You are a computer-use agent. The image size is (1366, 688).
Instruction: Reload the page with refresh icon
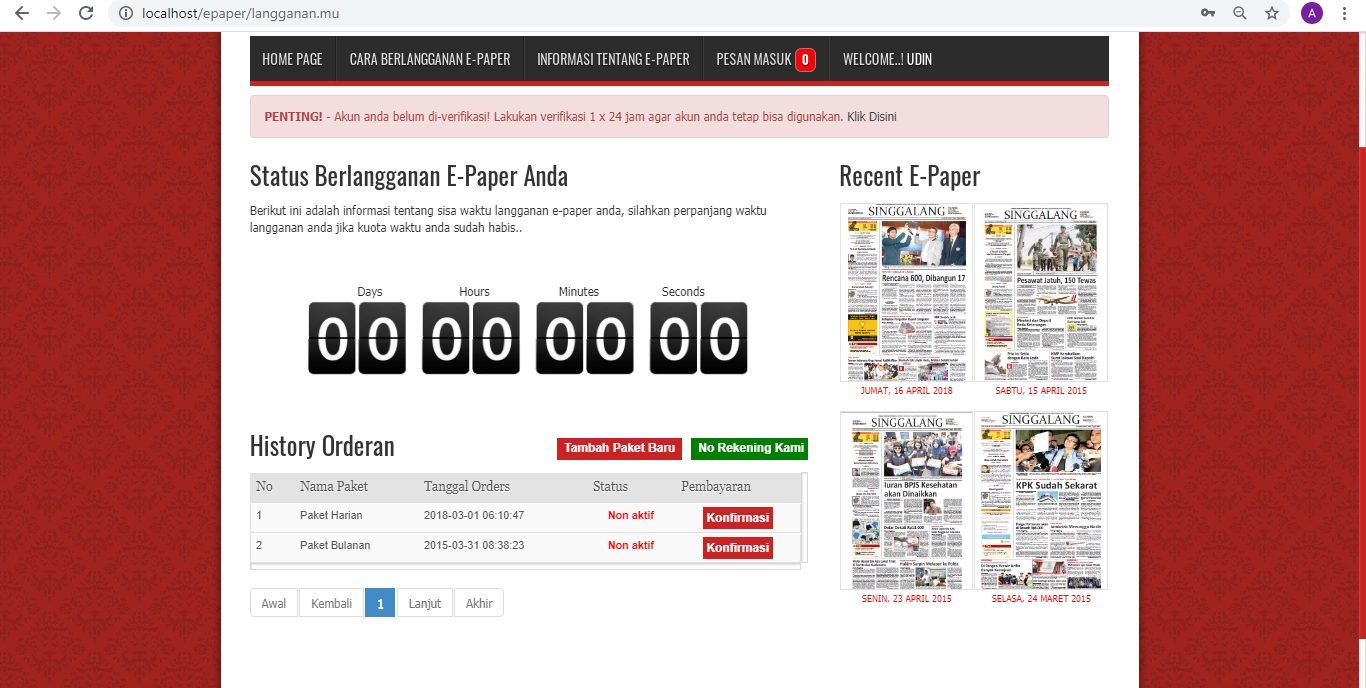coord(86,13)
